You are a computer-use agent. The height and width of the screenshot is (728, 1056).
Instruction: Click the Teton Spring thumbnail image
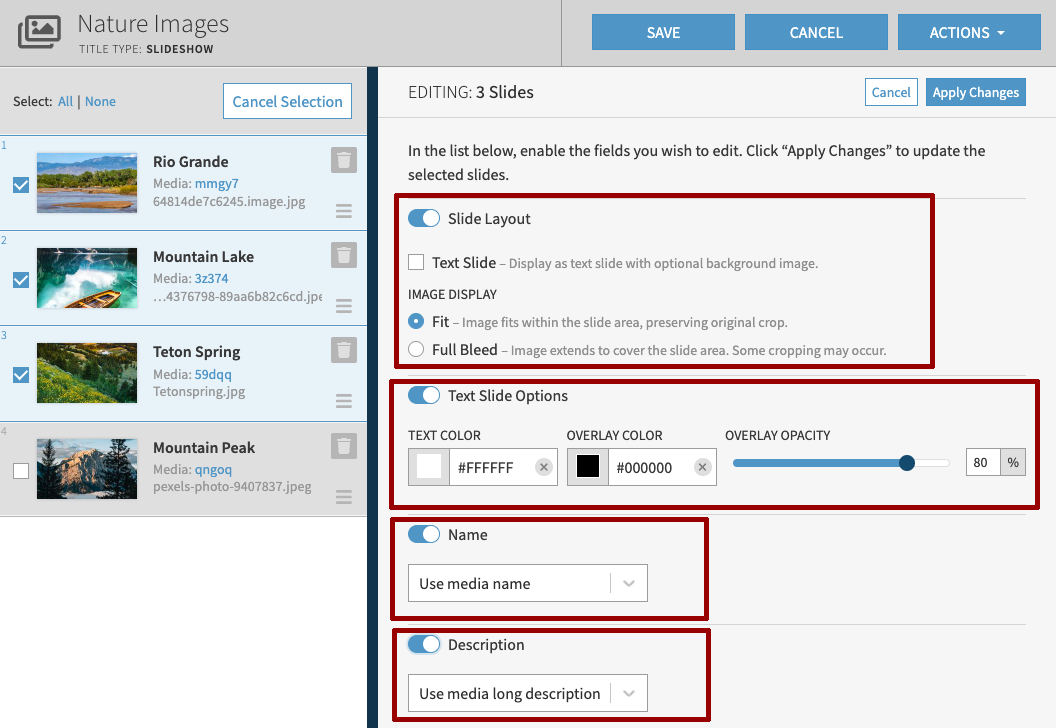(x=87, y=373)
